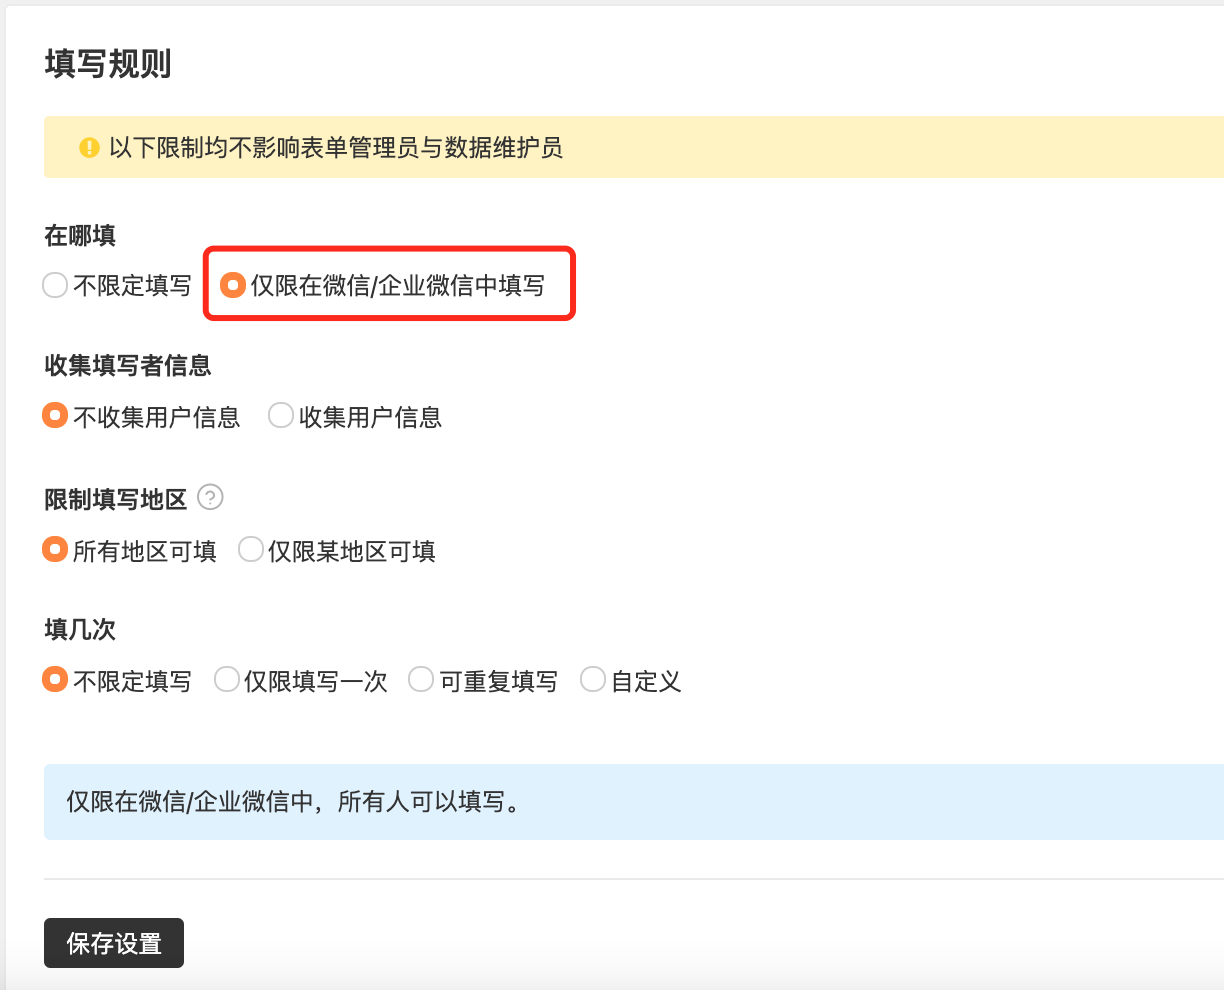This screenshot has height=990, width=1224.
Task: Click the yellow warning icon in notice bar
Action: pyautogui.click(x=89, y=148)
